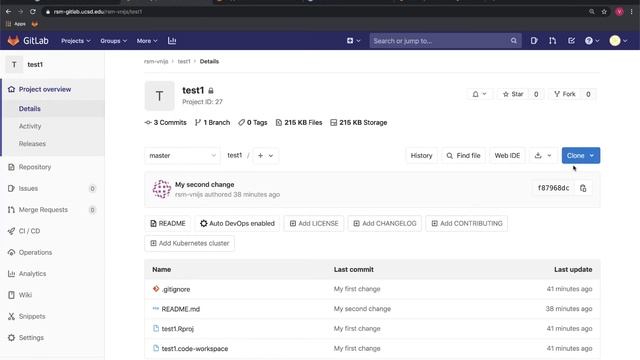The width and height of the screenshot is (640, 360).
Task: Open Activity in the sidebar
Action: [x=30, y=126]
